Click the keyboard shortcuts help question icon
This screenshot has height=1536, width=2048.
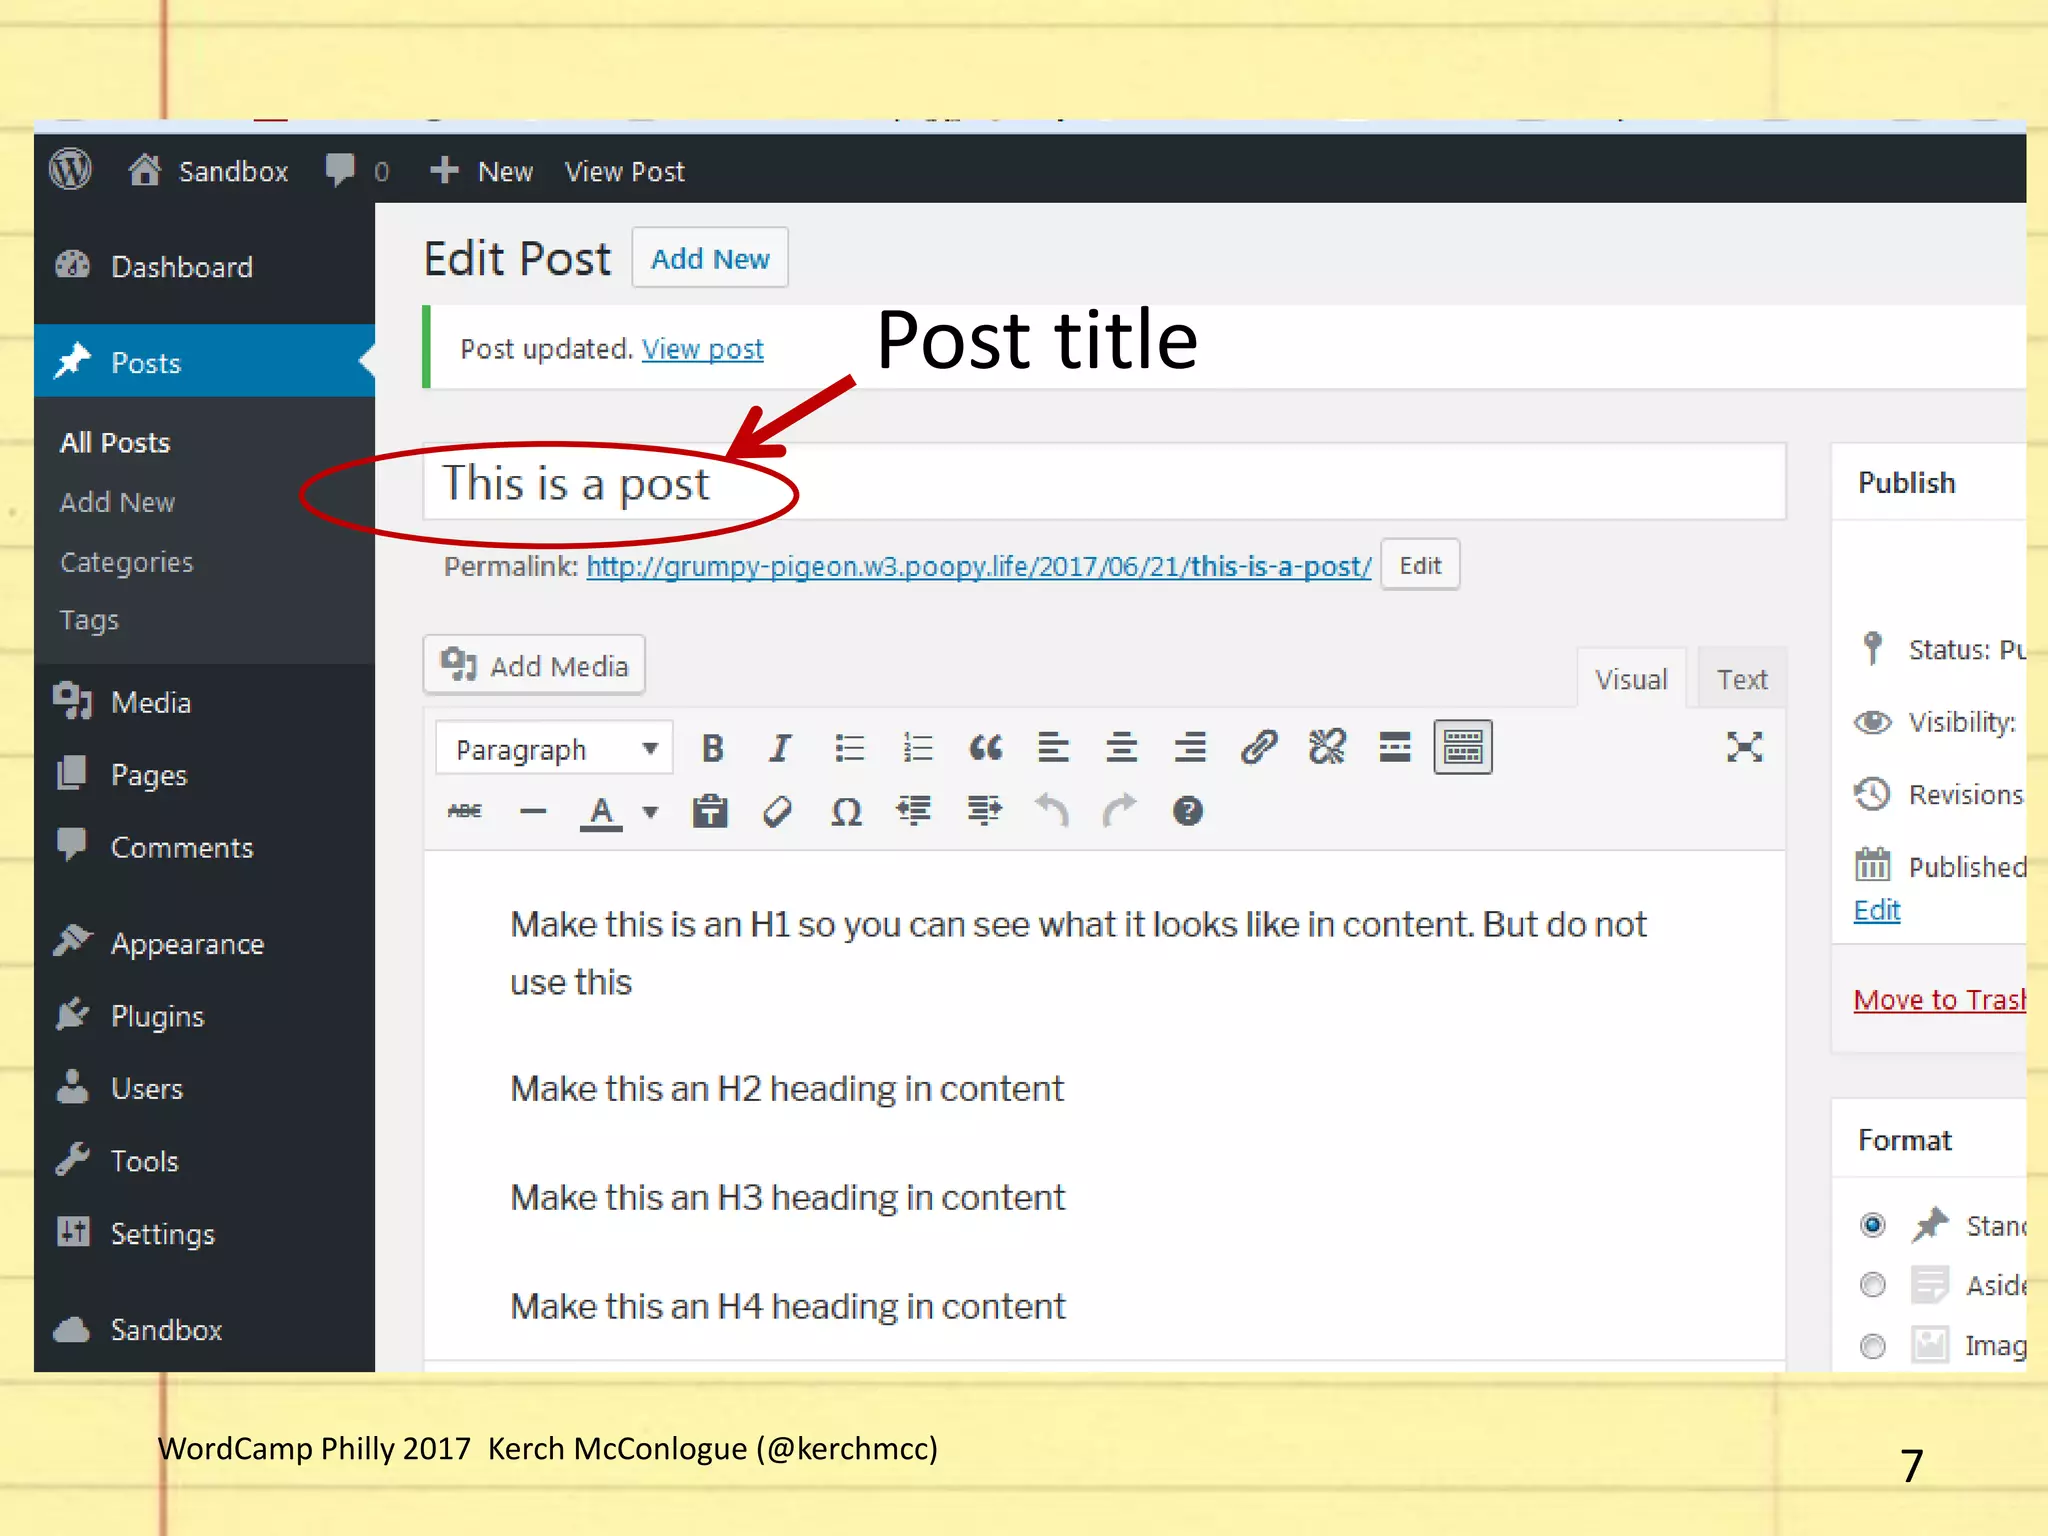[1187, 811]
